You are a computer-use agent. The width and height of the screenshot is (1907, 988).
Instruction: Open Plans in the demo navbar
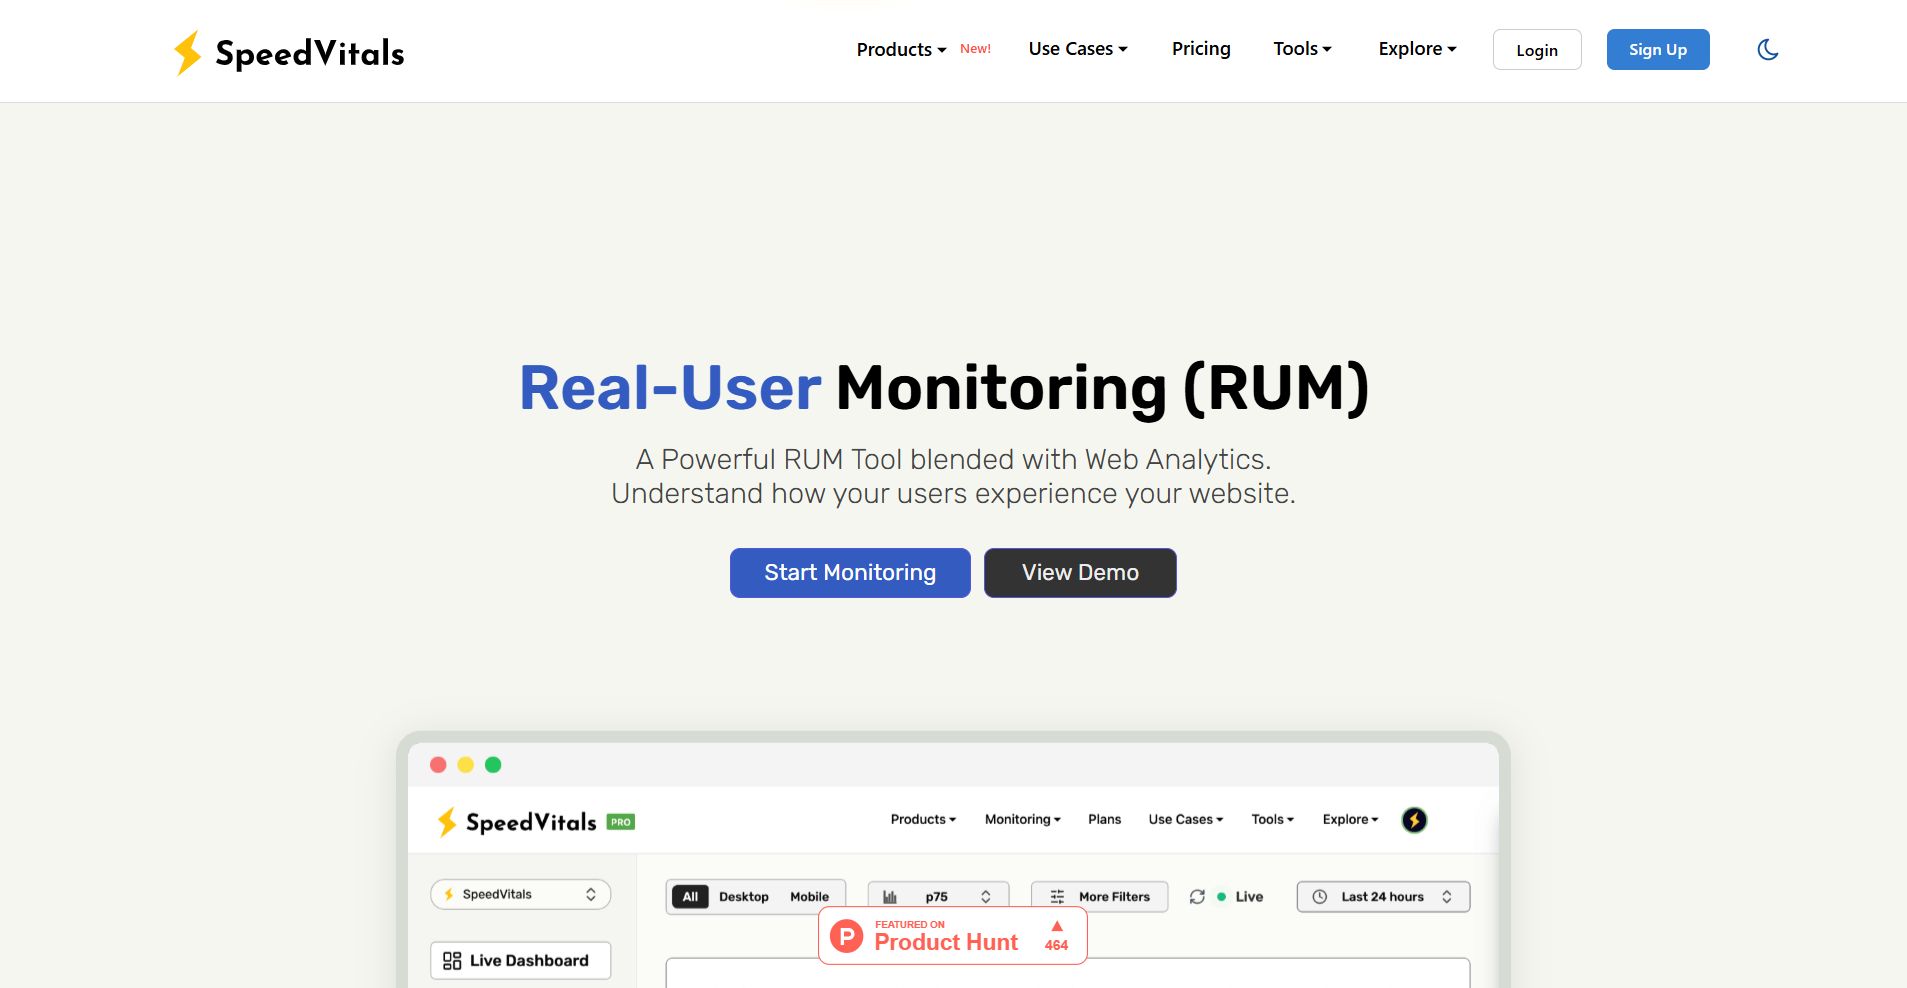1104,819
